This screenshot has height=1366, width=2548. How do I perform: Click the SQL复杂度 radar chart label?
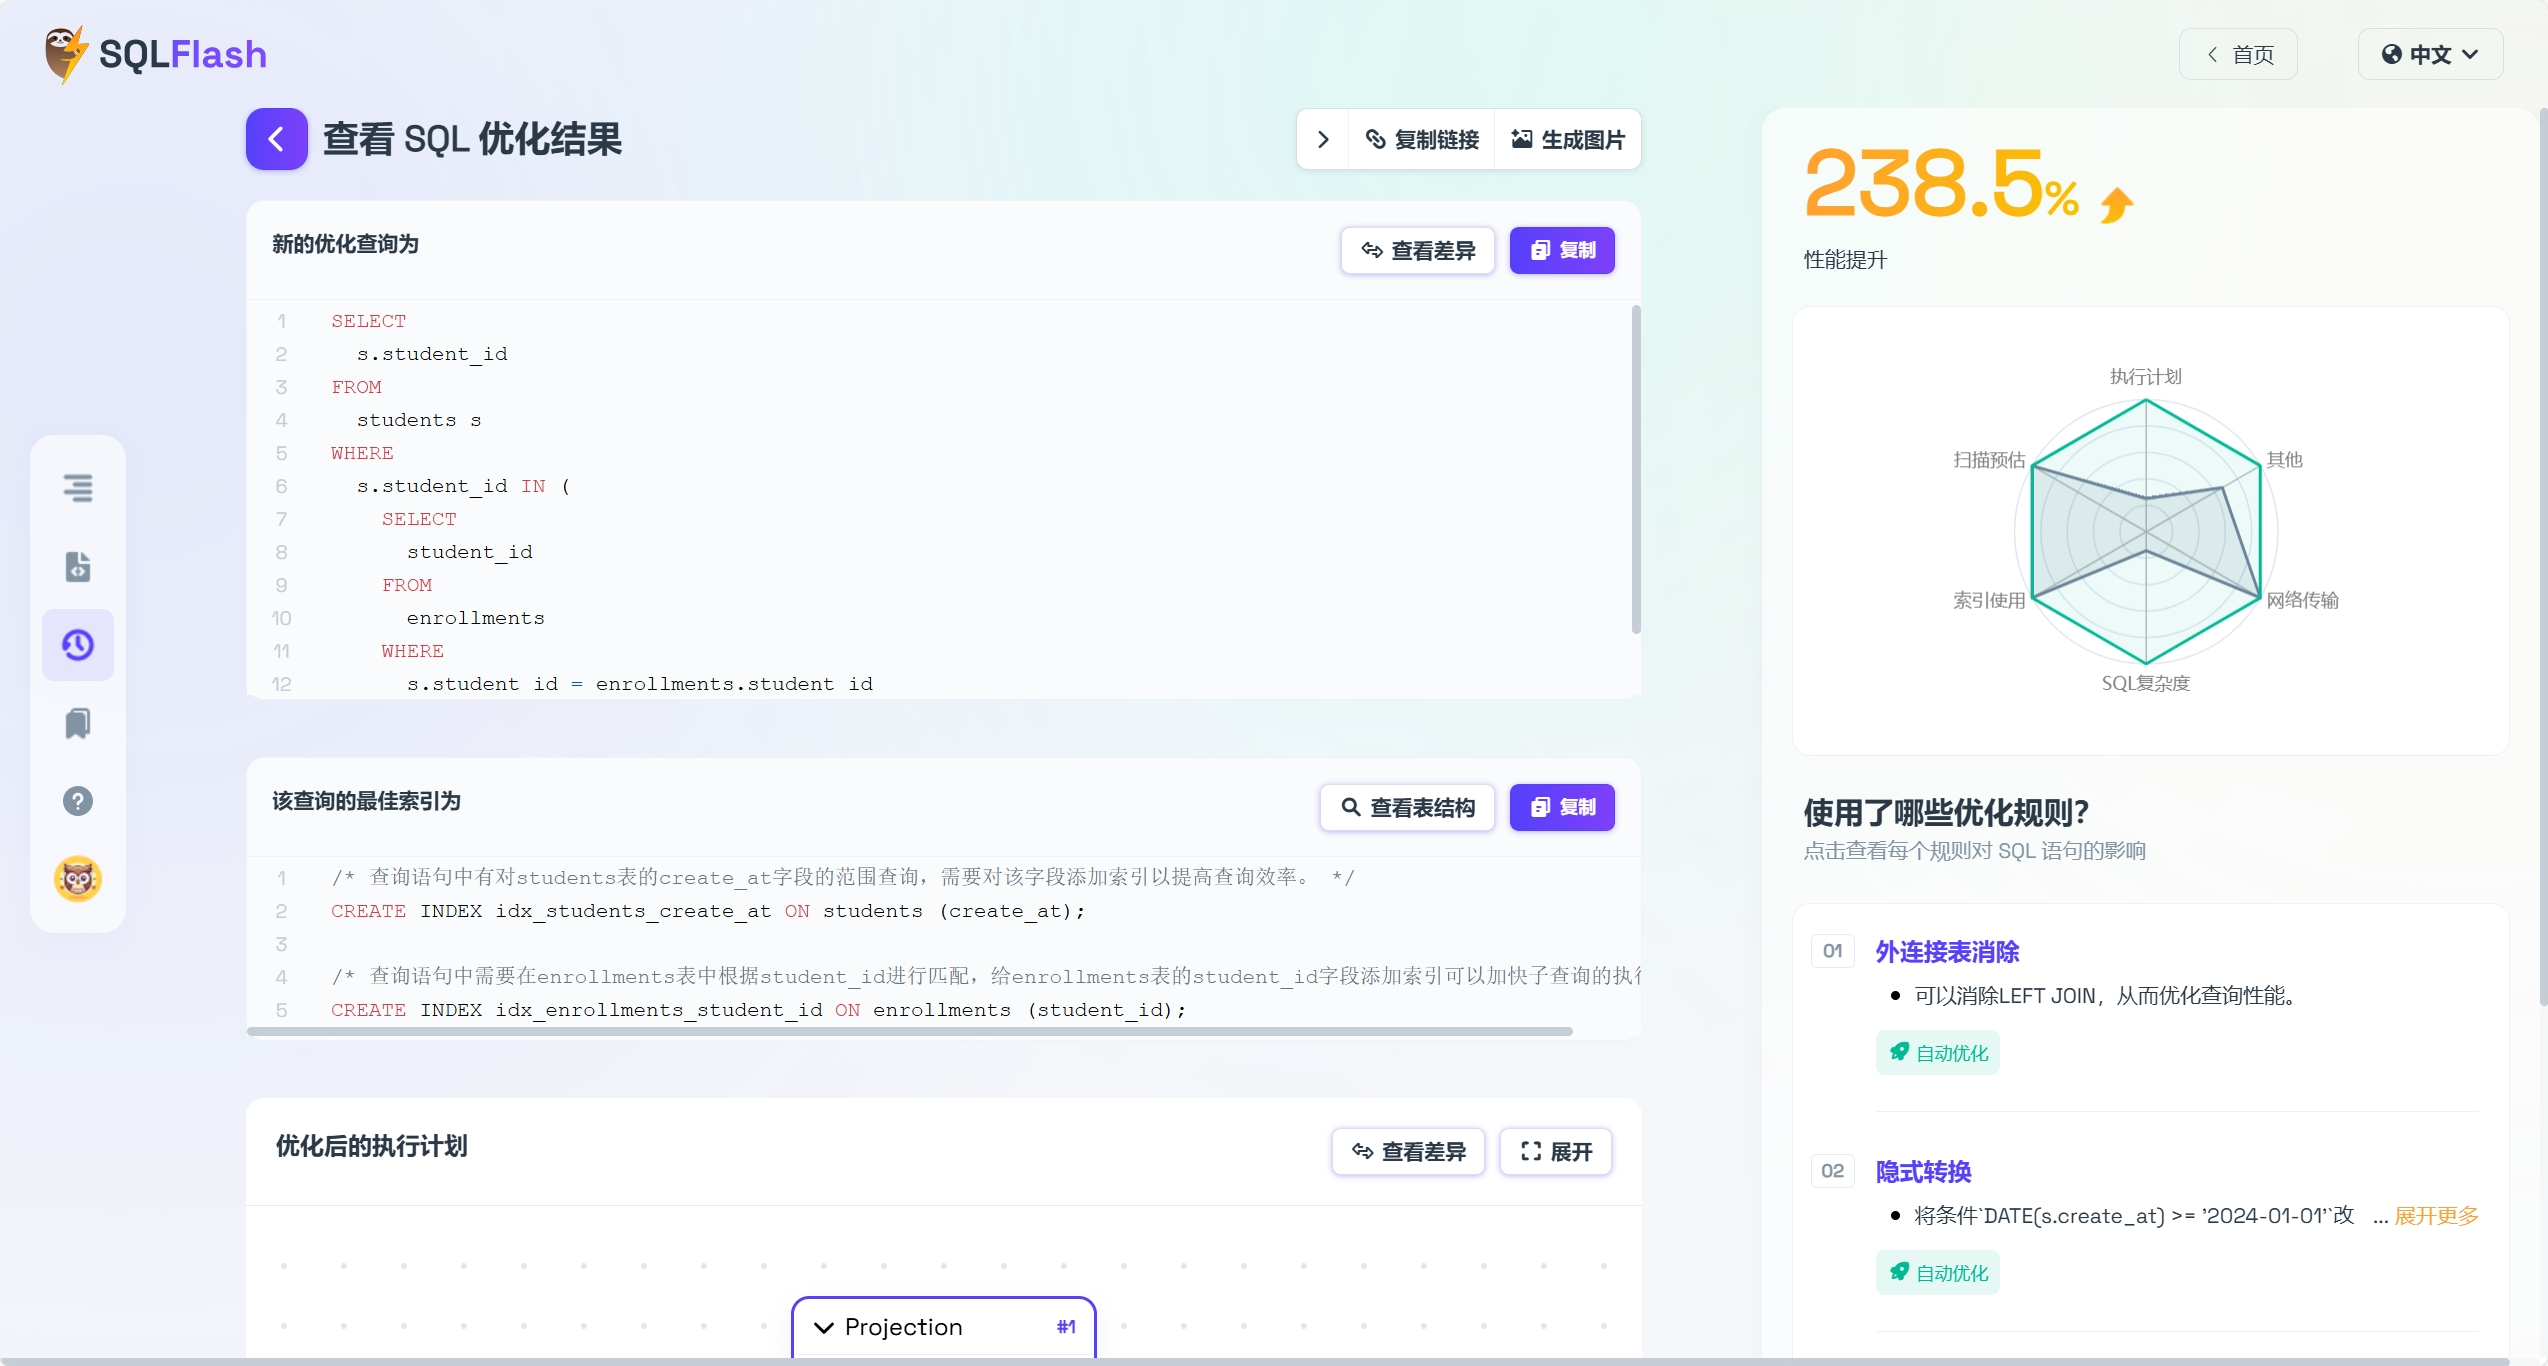click(2145, 683)
